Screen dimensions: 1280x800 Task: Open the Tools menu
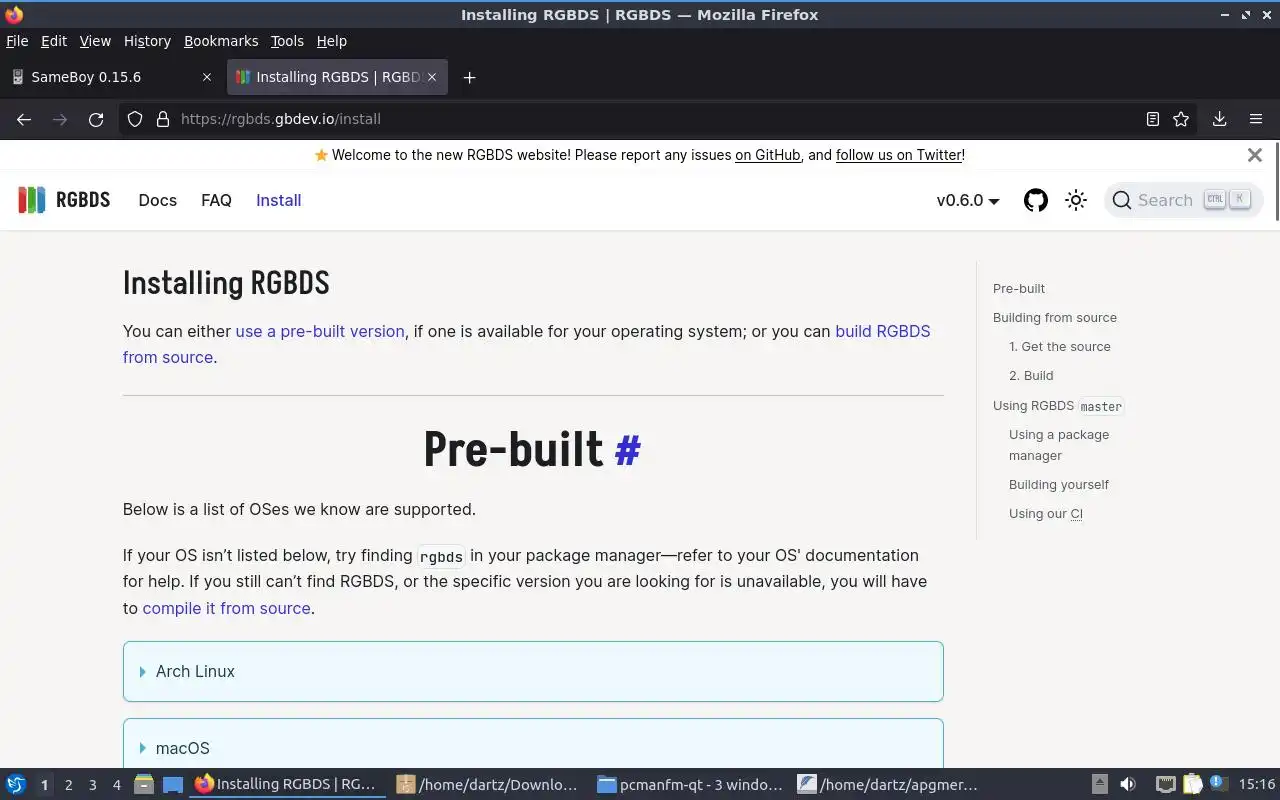[287, 41]
